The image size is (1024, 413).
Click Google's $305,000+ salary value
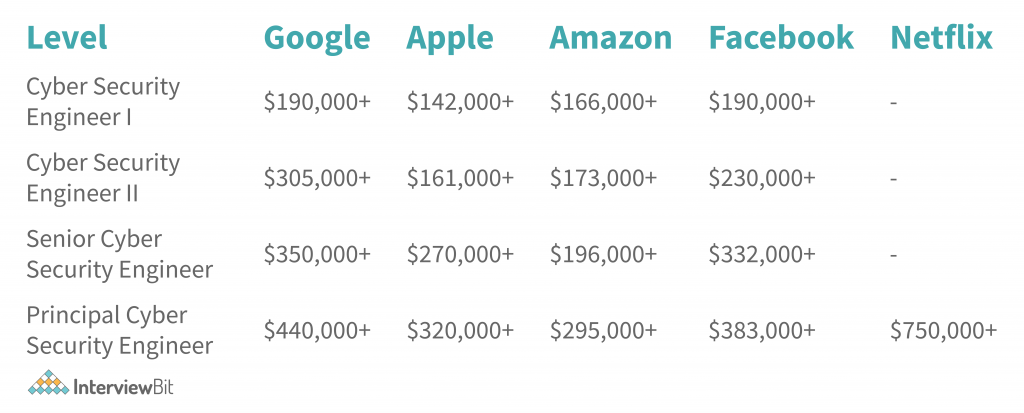[x=317, y=178]
